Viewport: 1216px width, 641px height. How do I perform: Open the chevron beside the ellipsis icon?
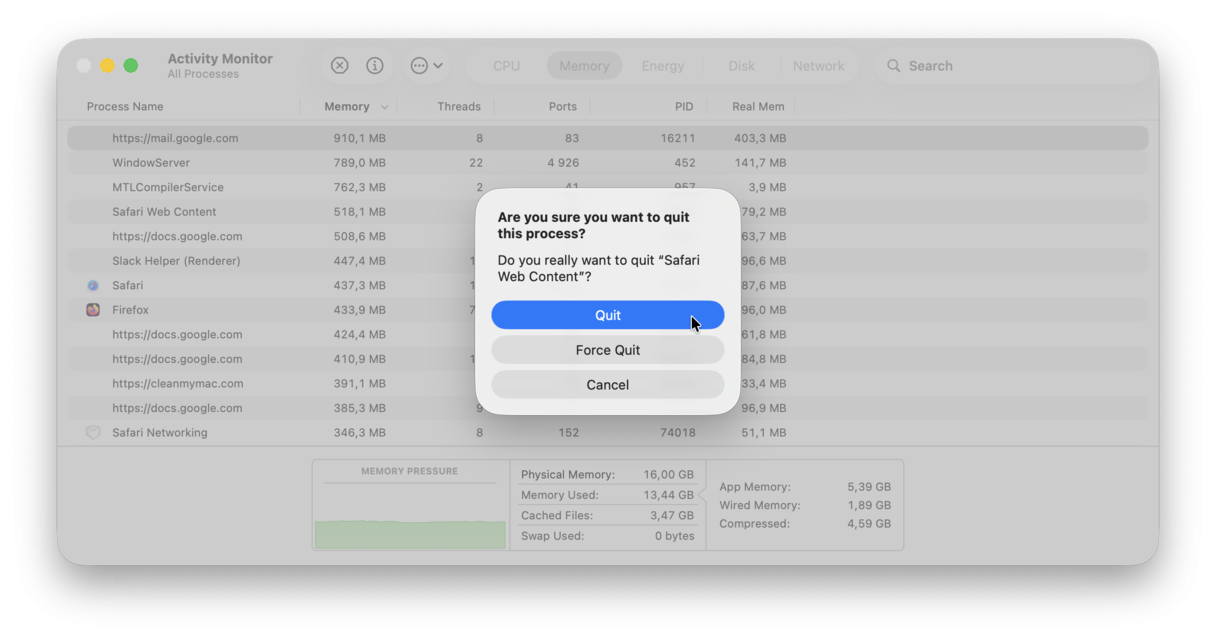[438, 65]
